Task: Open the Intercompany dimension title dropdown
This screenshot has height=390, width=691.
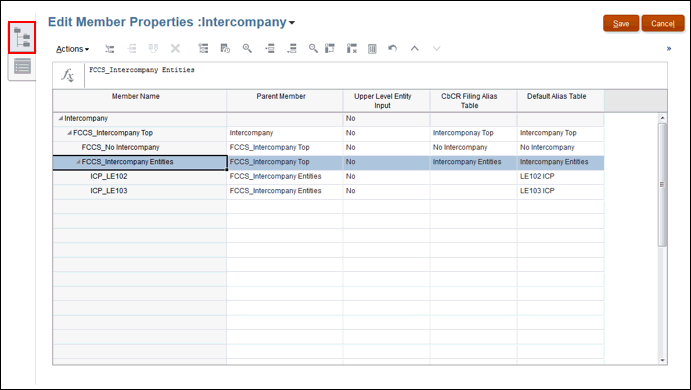Action: click(x=292, y=22)
